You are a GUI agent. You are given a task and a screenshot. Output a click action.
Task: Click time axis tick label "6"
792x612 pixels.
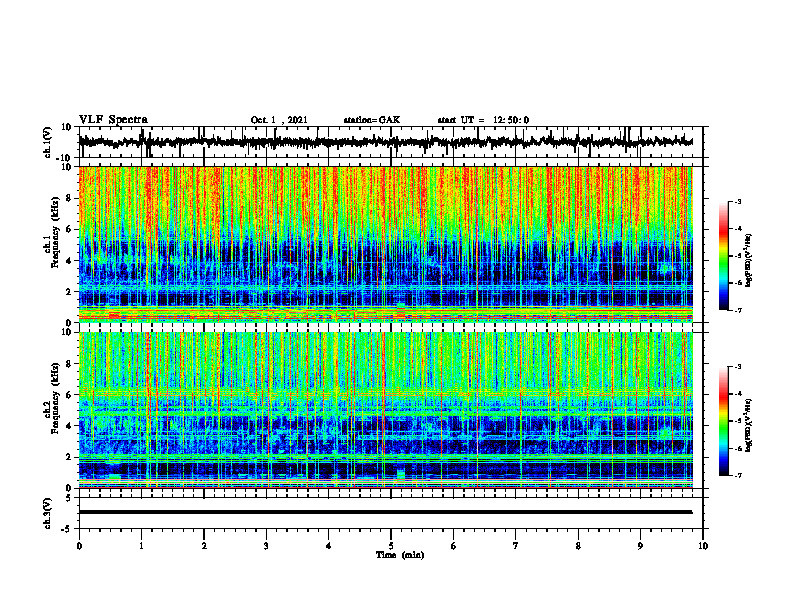click(453, 546)
